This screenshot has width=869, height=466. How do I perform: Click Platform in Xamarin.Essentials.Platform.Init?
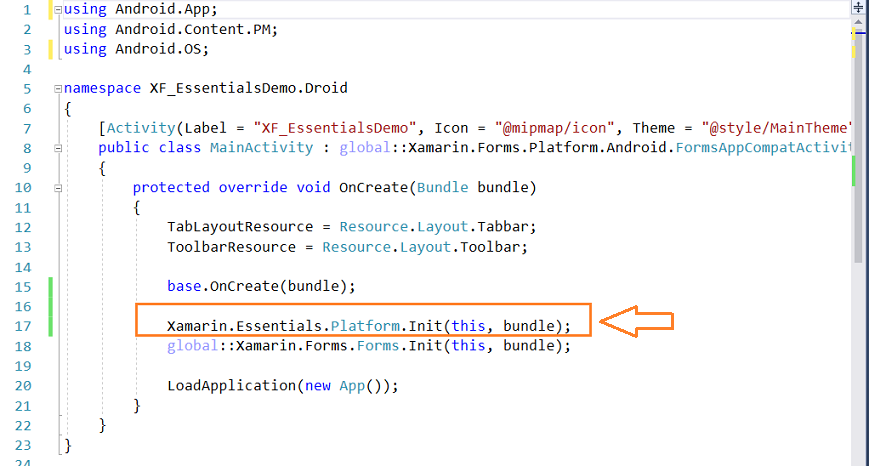(x=365, y=326)
